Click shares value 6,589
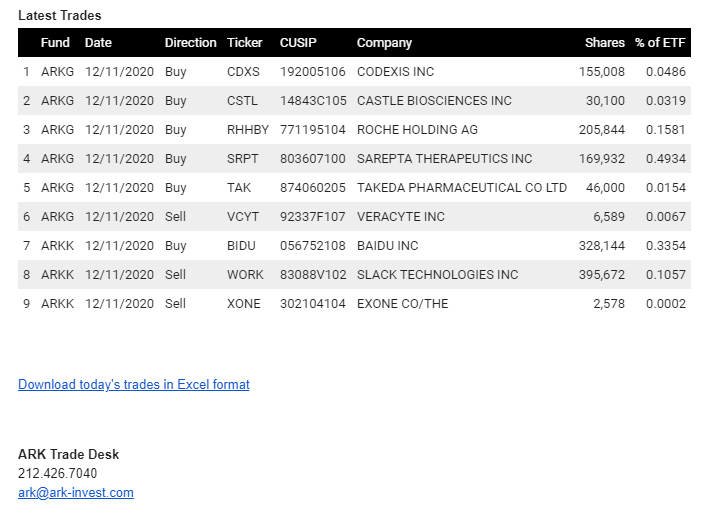Image resolution: width=718 pixels, height=510 pixels. [609, 217]
